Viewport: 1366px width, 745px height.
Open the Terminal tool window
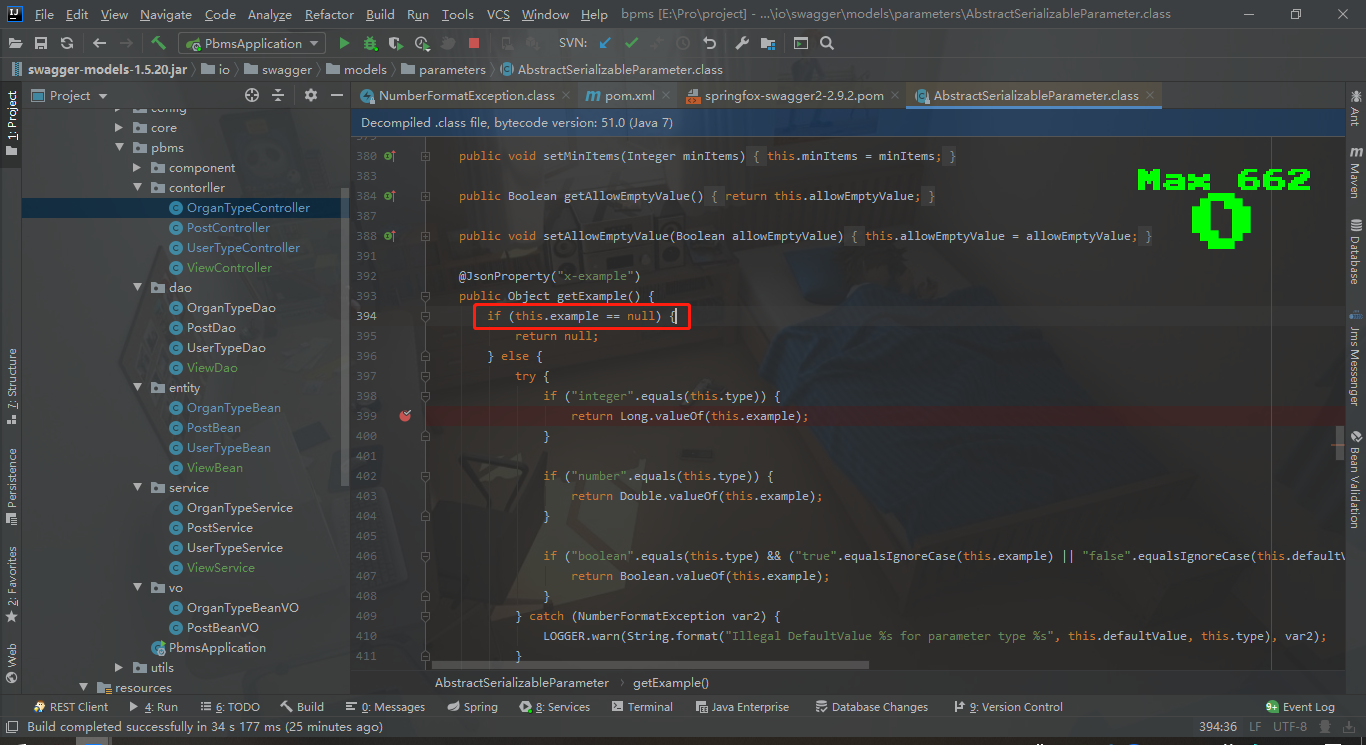click(x=640, y=707)
